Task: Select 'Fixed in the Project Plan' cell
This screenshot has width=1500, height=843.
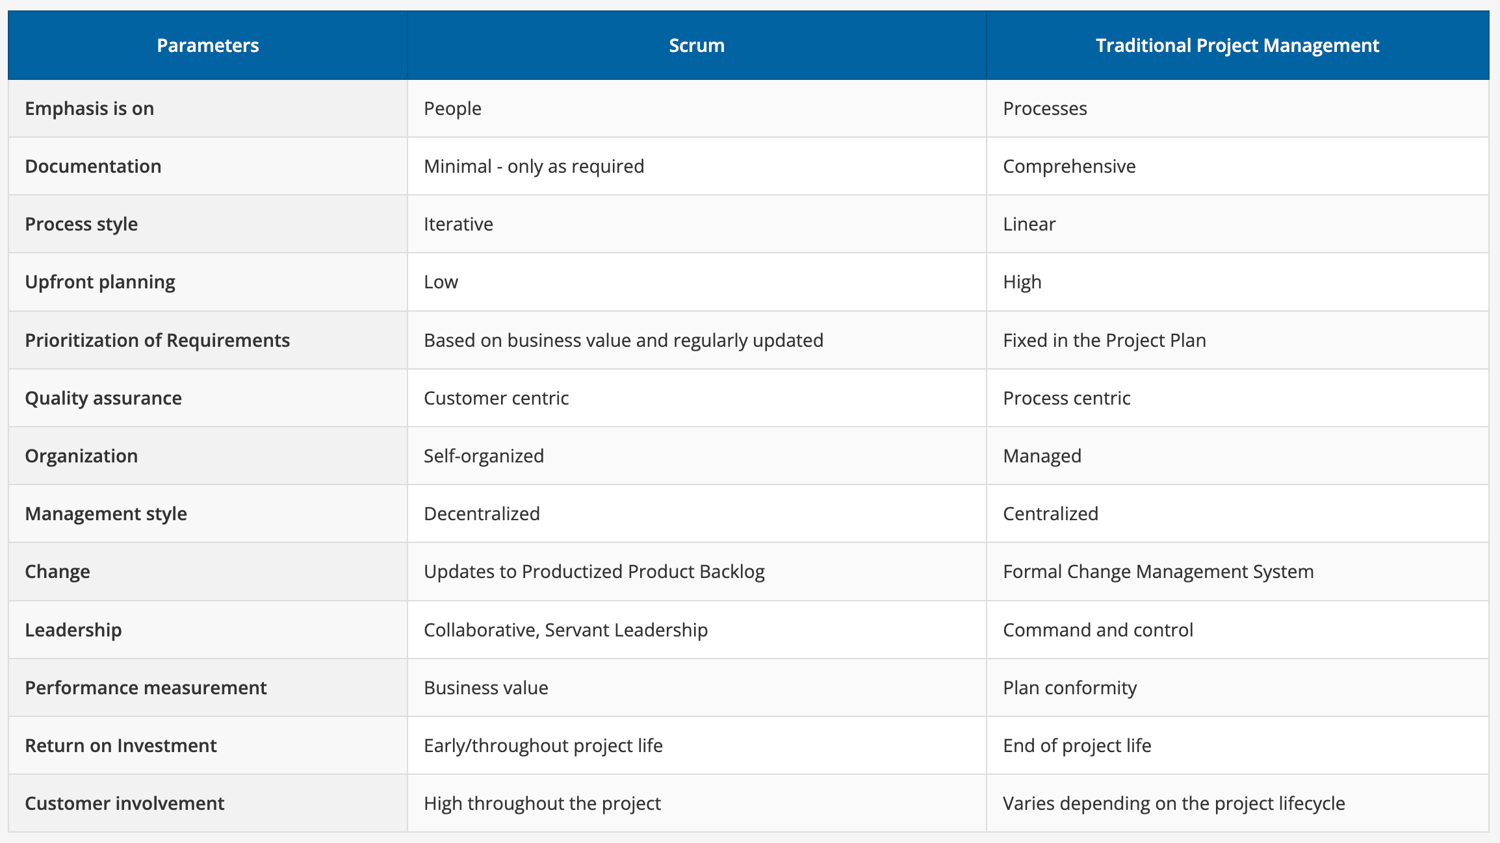Action: (x=1104, y=340)
